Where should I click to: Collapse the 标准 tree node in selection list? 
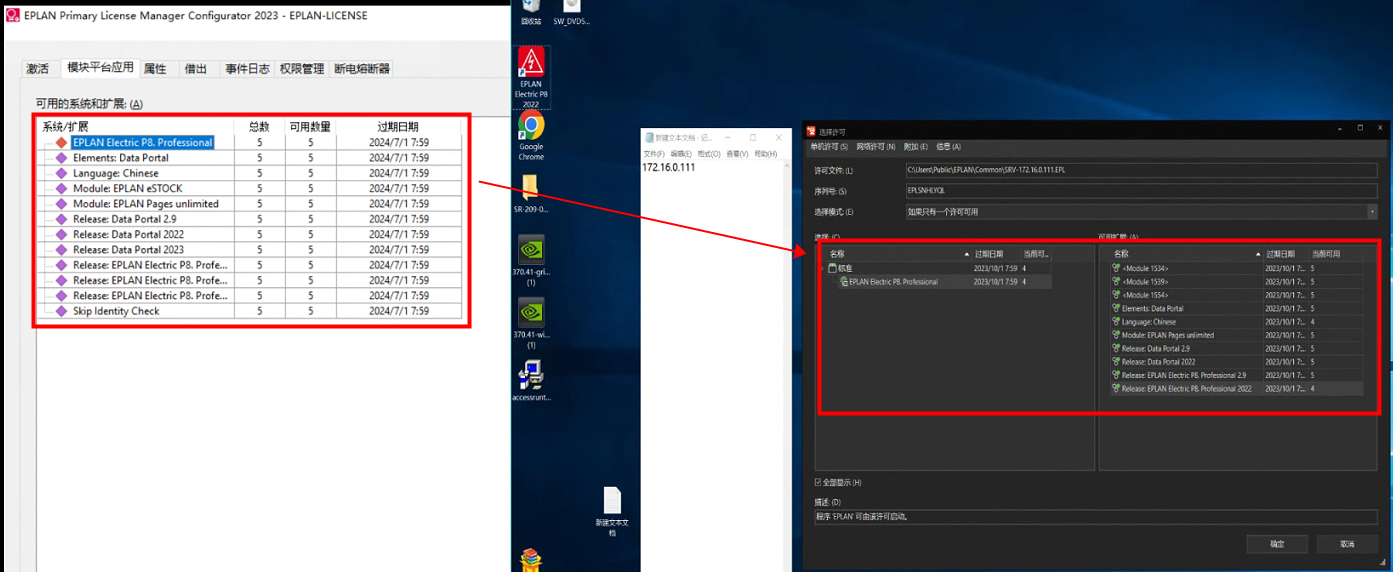[822, 268]
